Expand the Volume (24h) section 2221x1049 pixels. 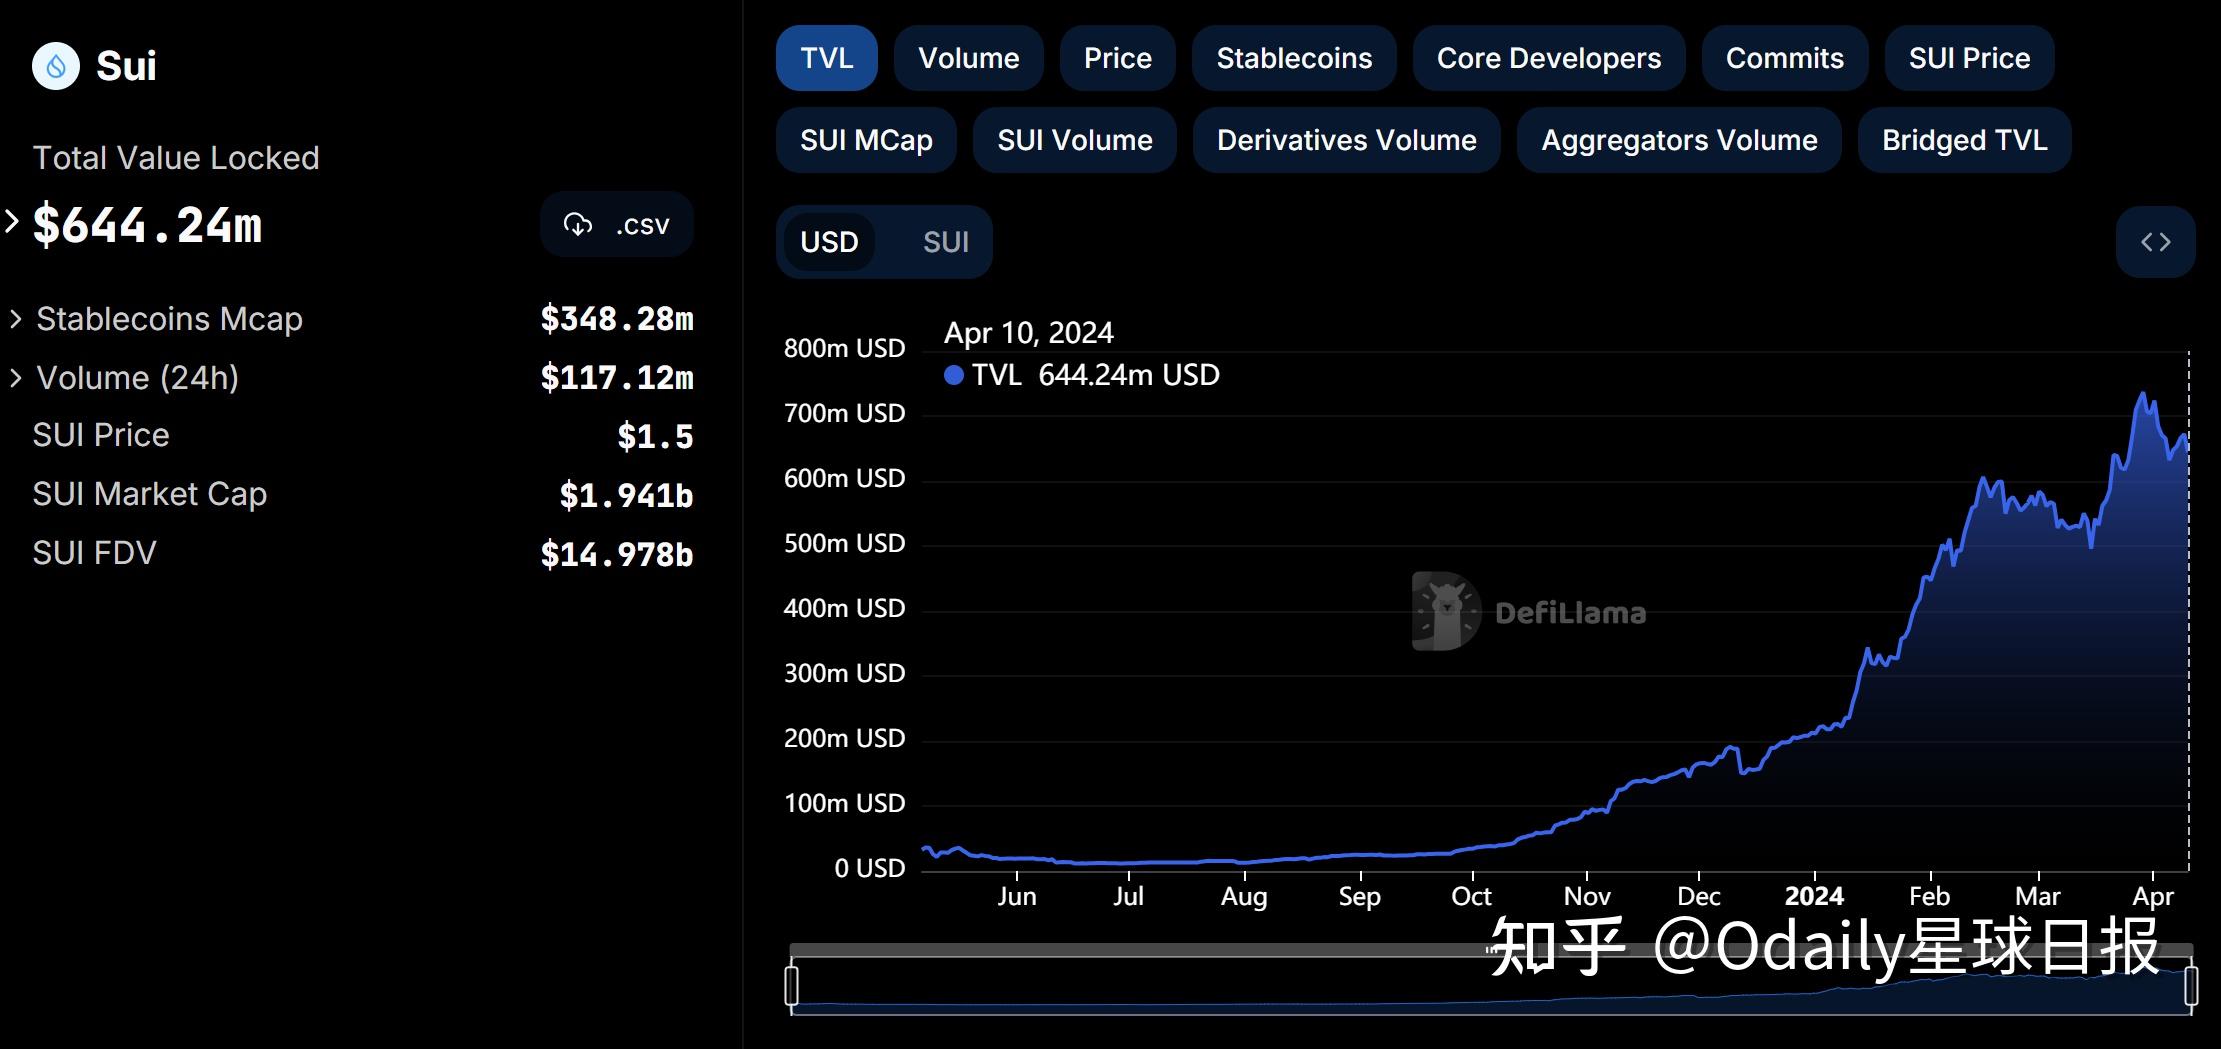16,377
